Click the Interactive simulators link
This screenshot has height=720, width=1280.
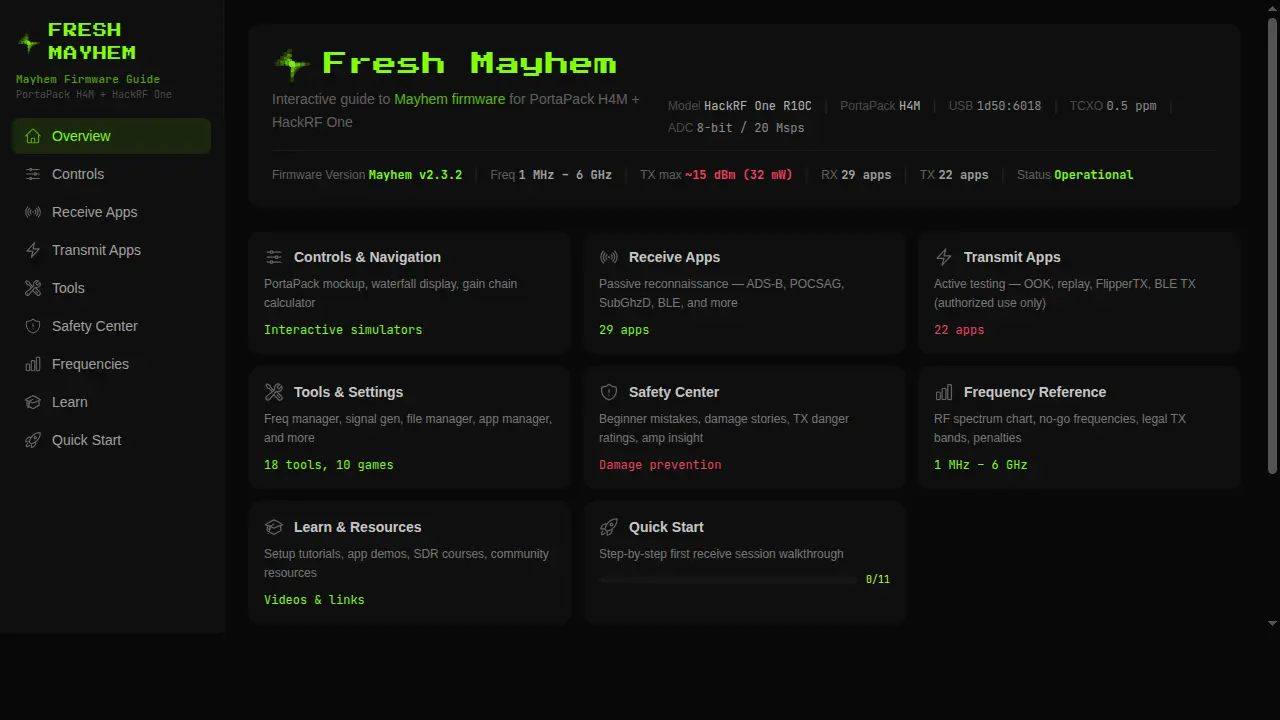(342, 329)
